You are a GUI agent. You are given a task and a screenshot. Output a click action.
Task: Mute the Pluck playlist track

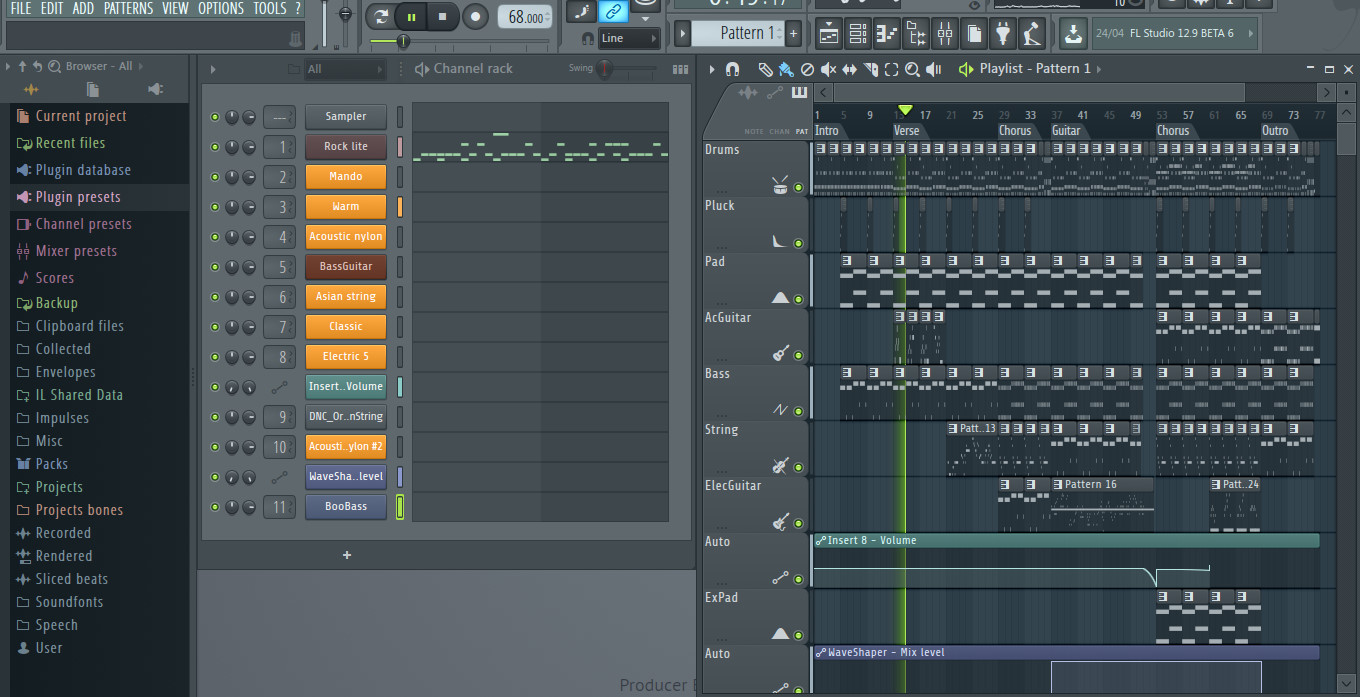(798, 243)
